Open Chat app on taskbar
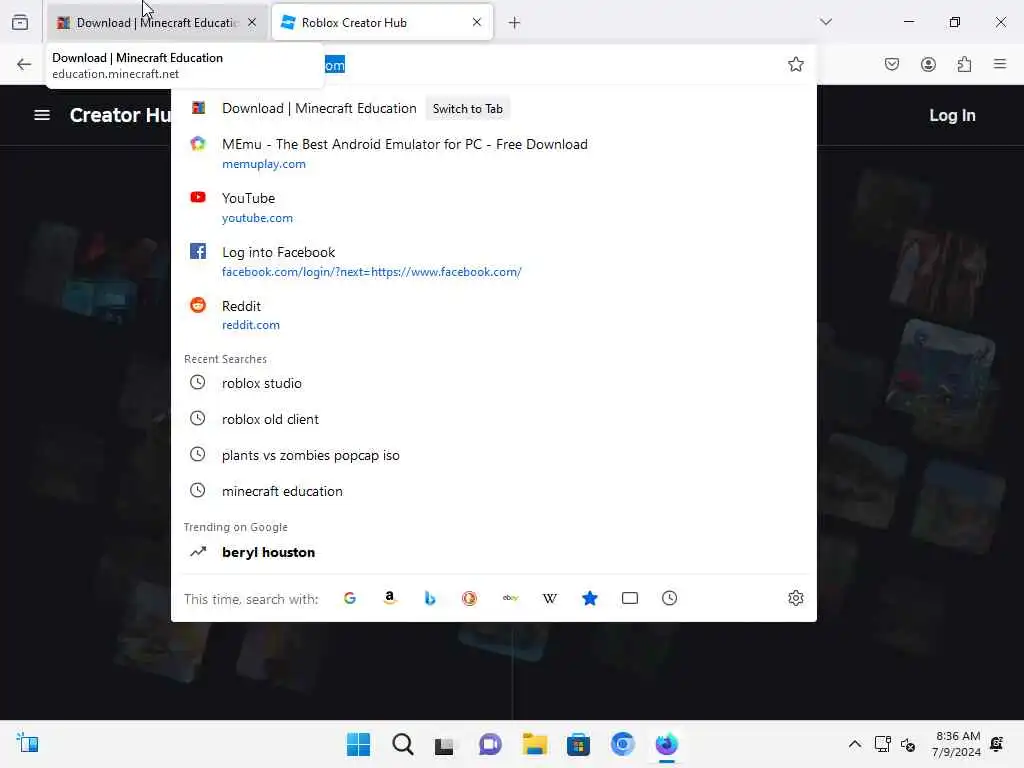 (x=490, y=744)
